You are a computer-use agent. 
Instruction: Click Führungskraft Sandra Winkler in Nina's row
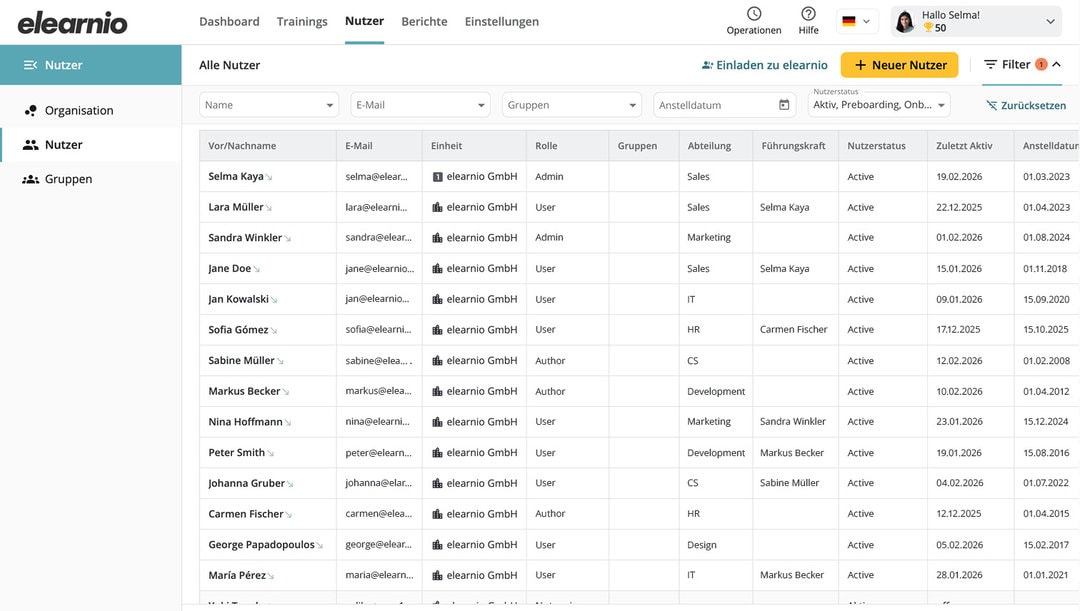792,422
